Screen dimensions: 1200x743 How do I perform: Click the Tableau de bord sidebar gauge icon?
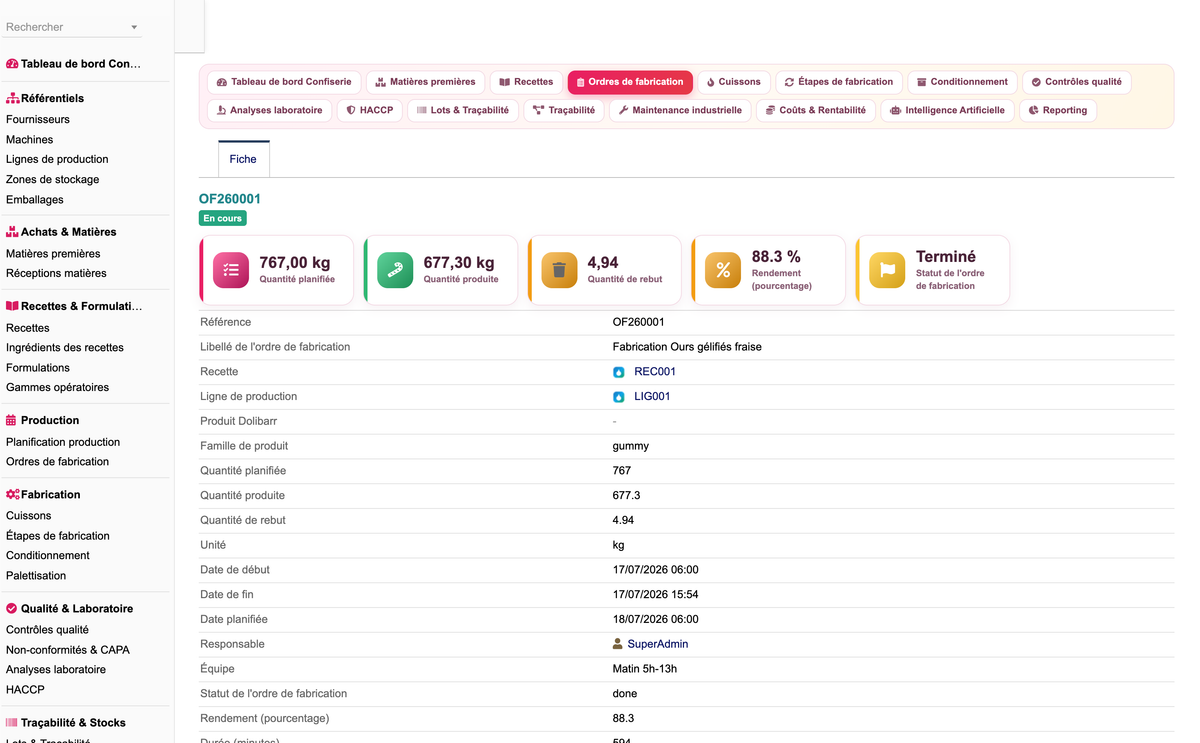(12, 64)
